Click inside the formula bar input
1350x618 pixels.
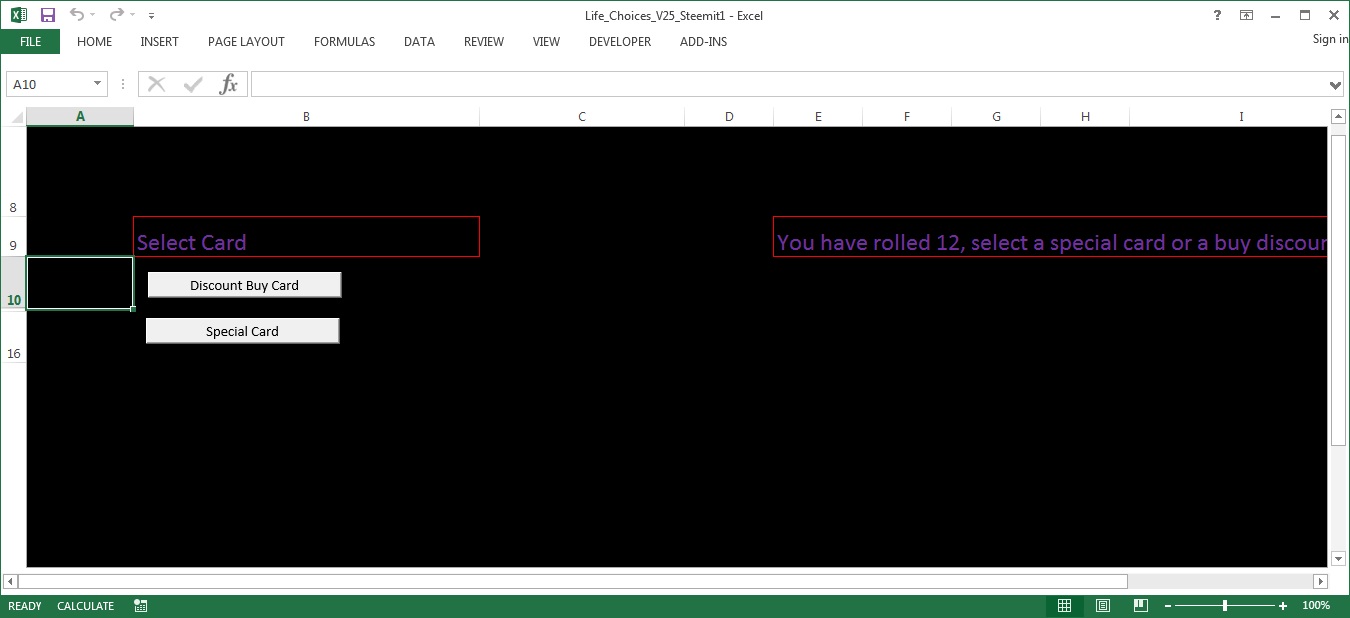coord(788,84)
